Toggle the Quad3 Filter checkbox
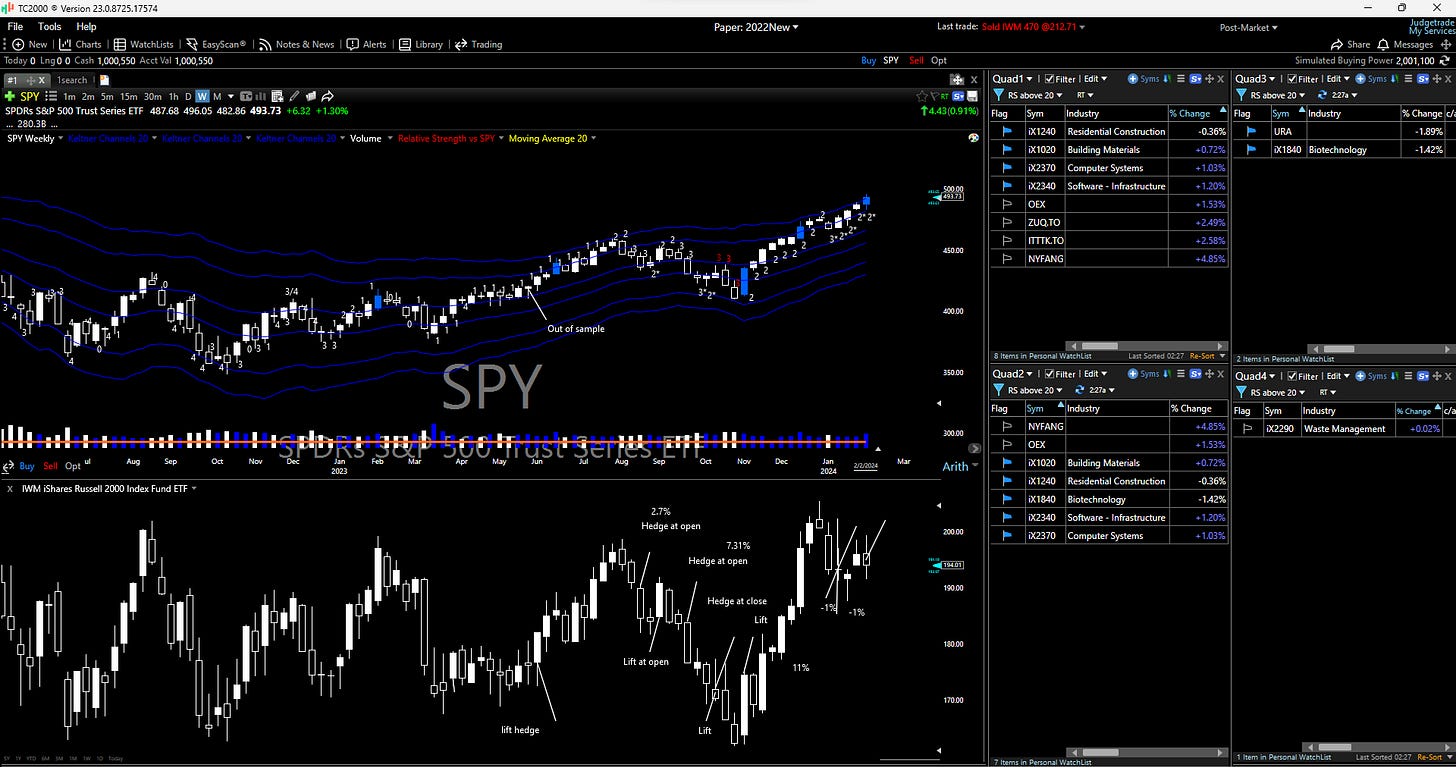Viewport: 1456px width, 767px height. [1292, 79]
